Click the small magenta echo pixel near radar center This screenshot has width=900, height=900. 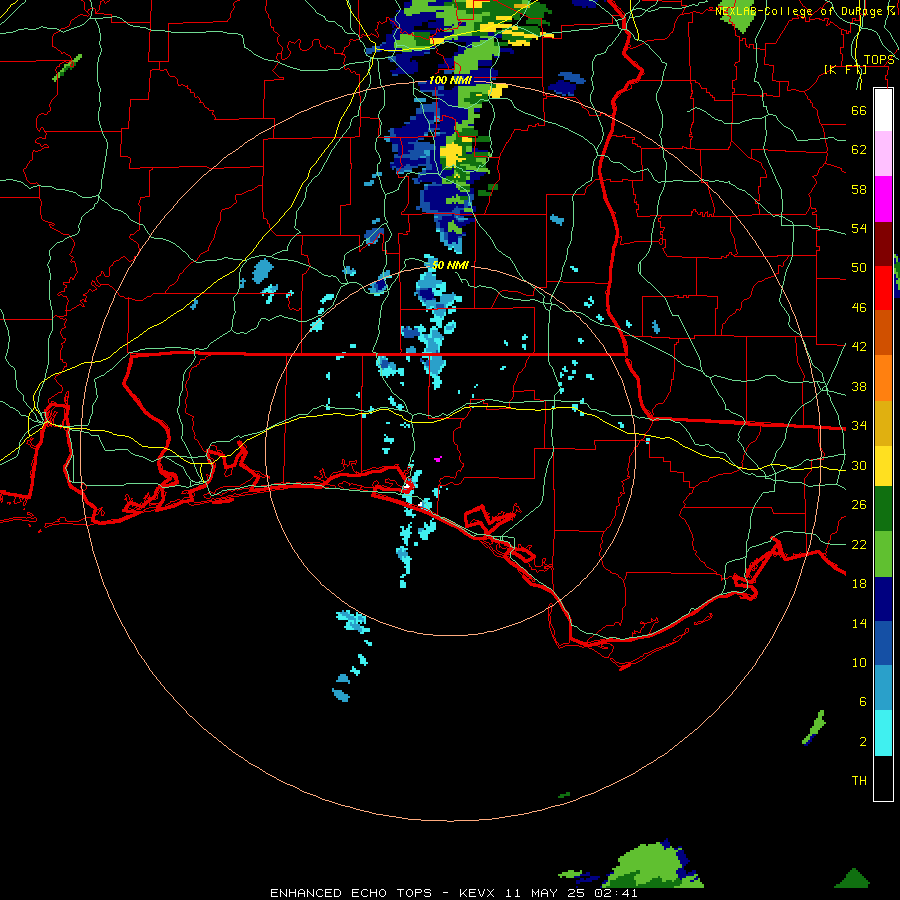coord(438,459)
